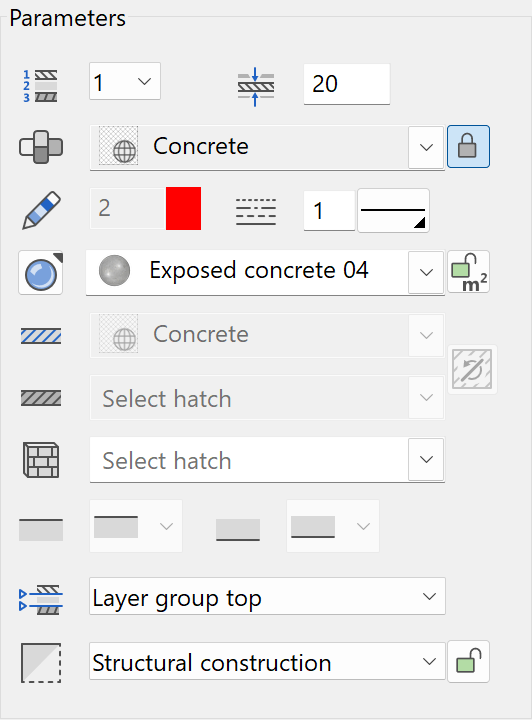Expand the Structural construction dropdown

point(267,661)
